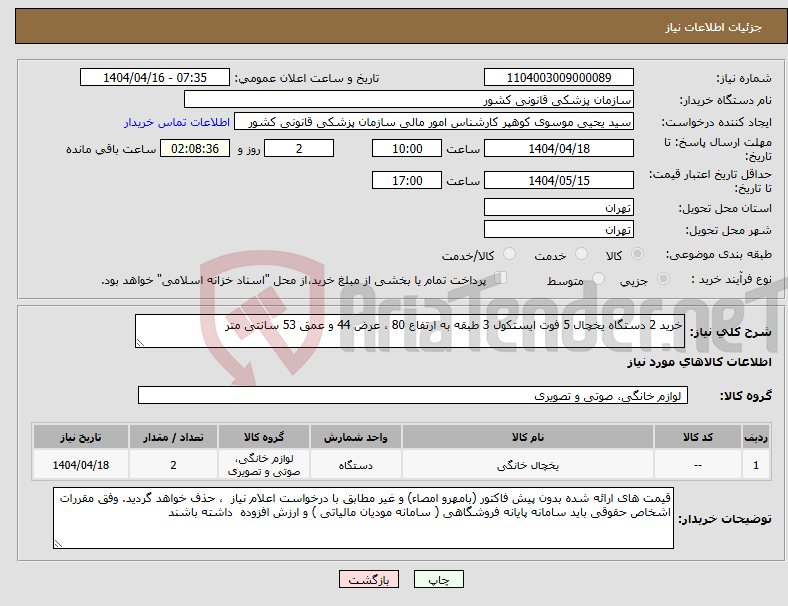
Task: Select the کالا radio button
Action: click(x=637, y=254)
